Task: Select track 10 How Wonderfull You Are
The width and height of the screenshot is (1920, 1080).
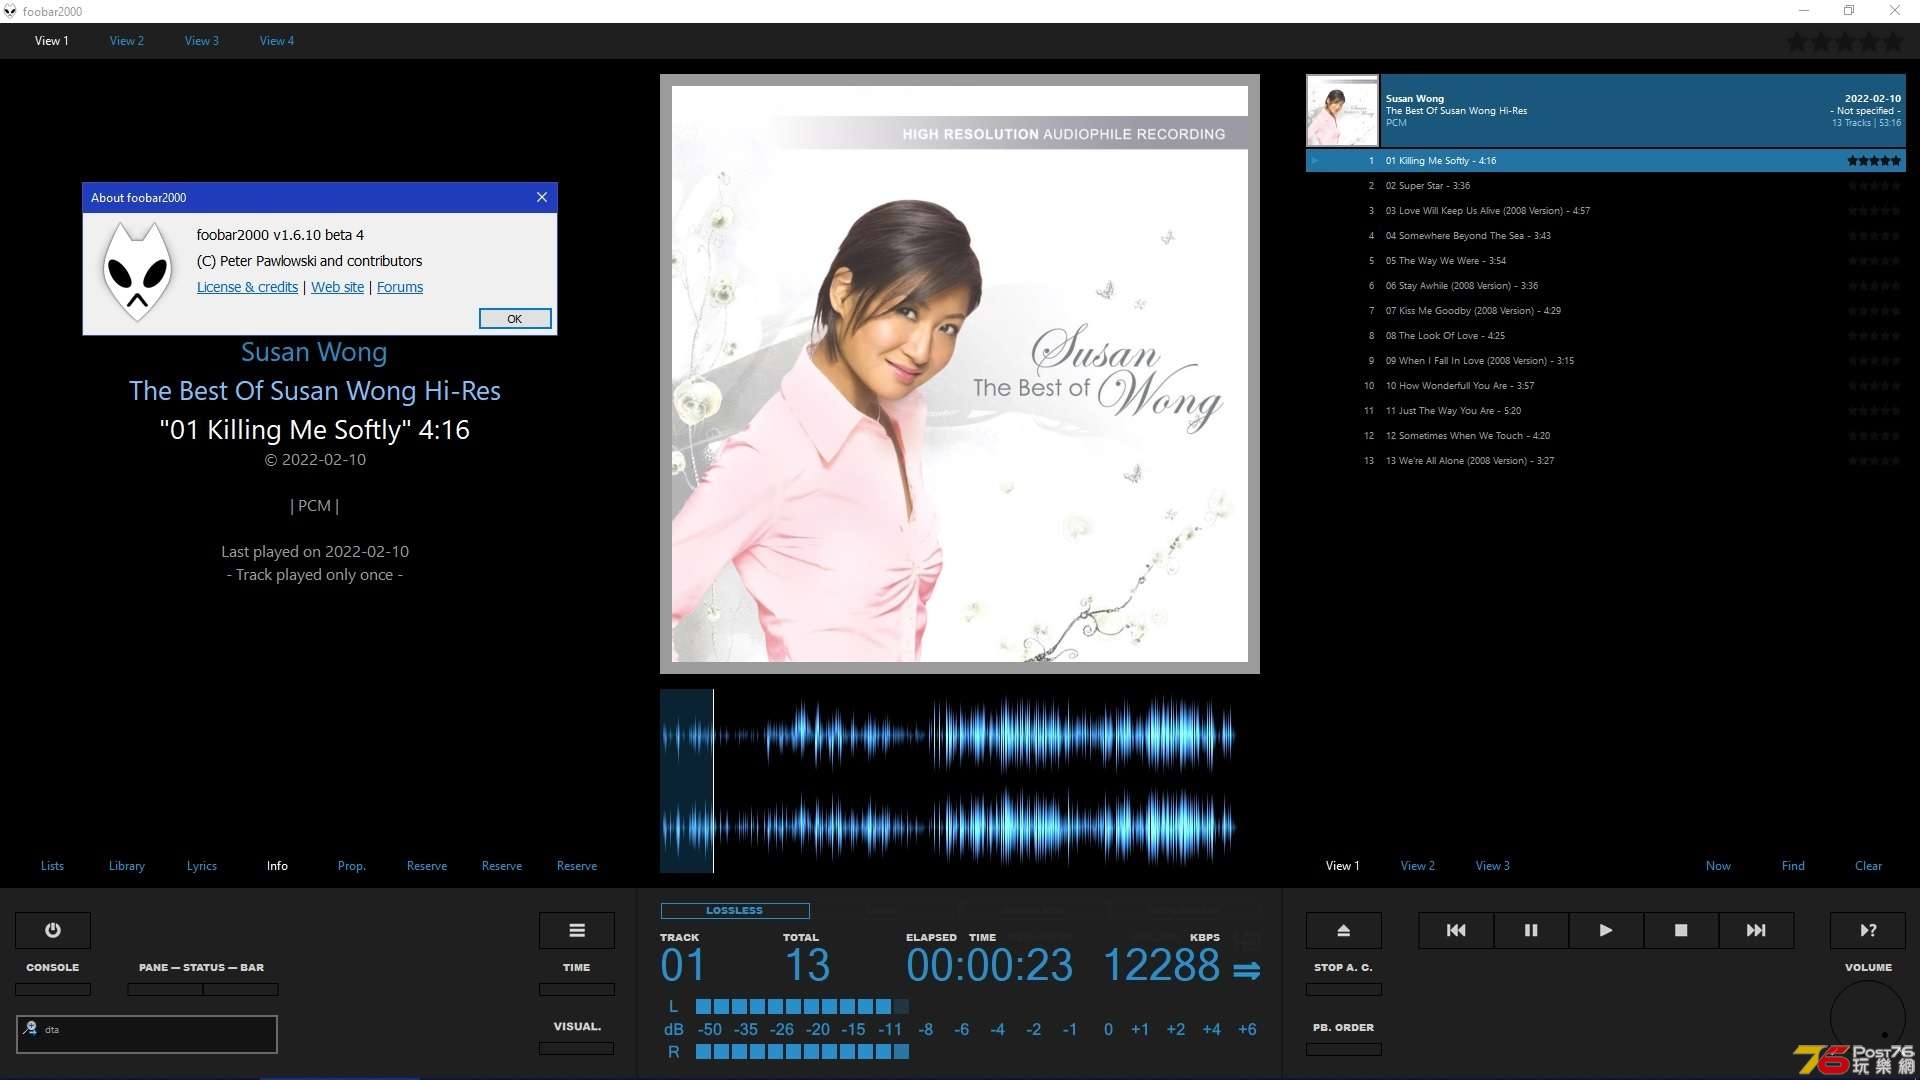Action: [1606, 386]
